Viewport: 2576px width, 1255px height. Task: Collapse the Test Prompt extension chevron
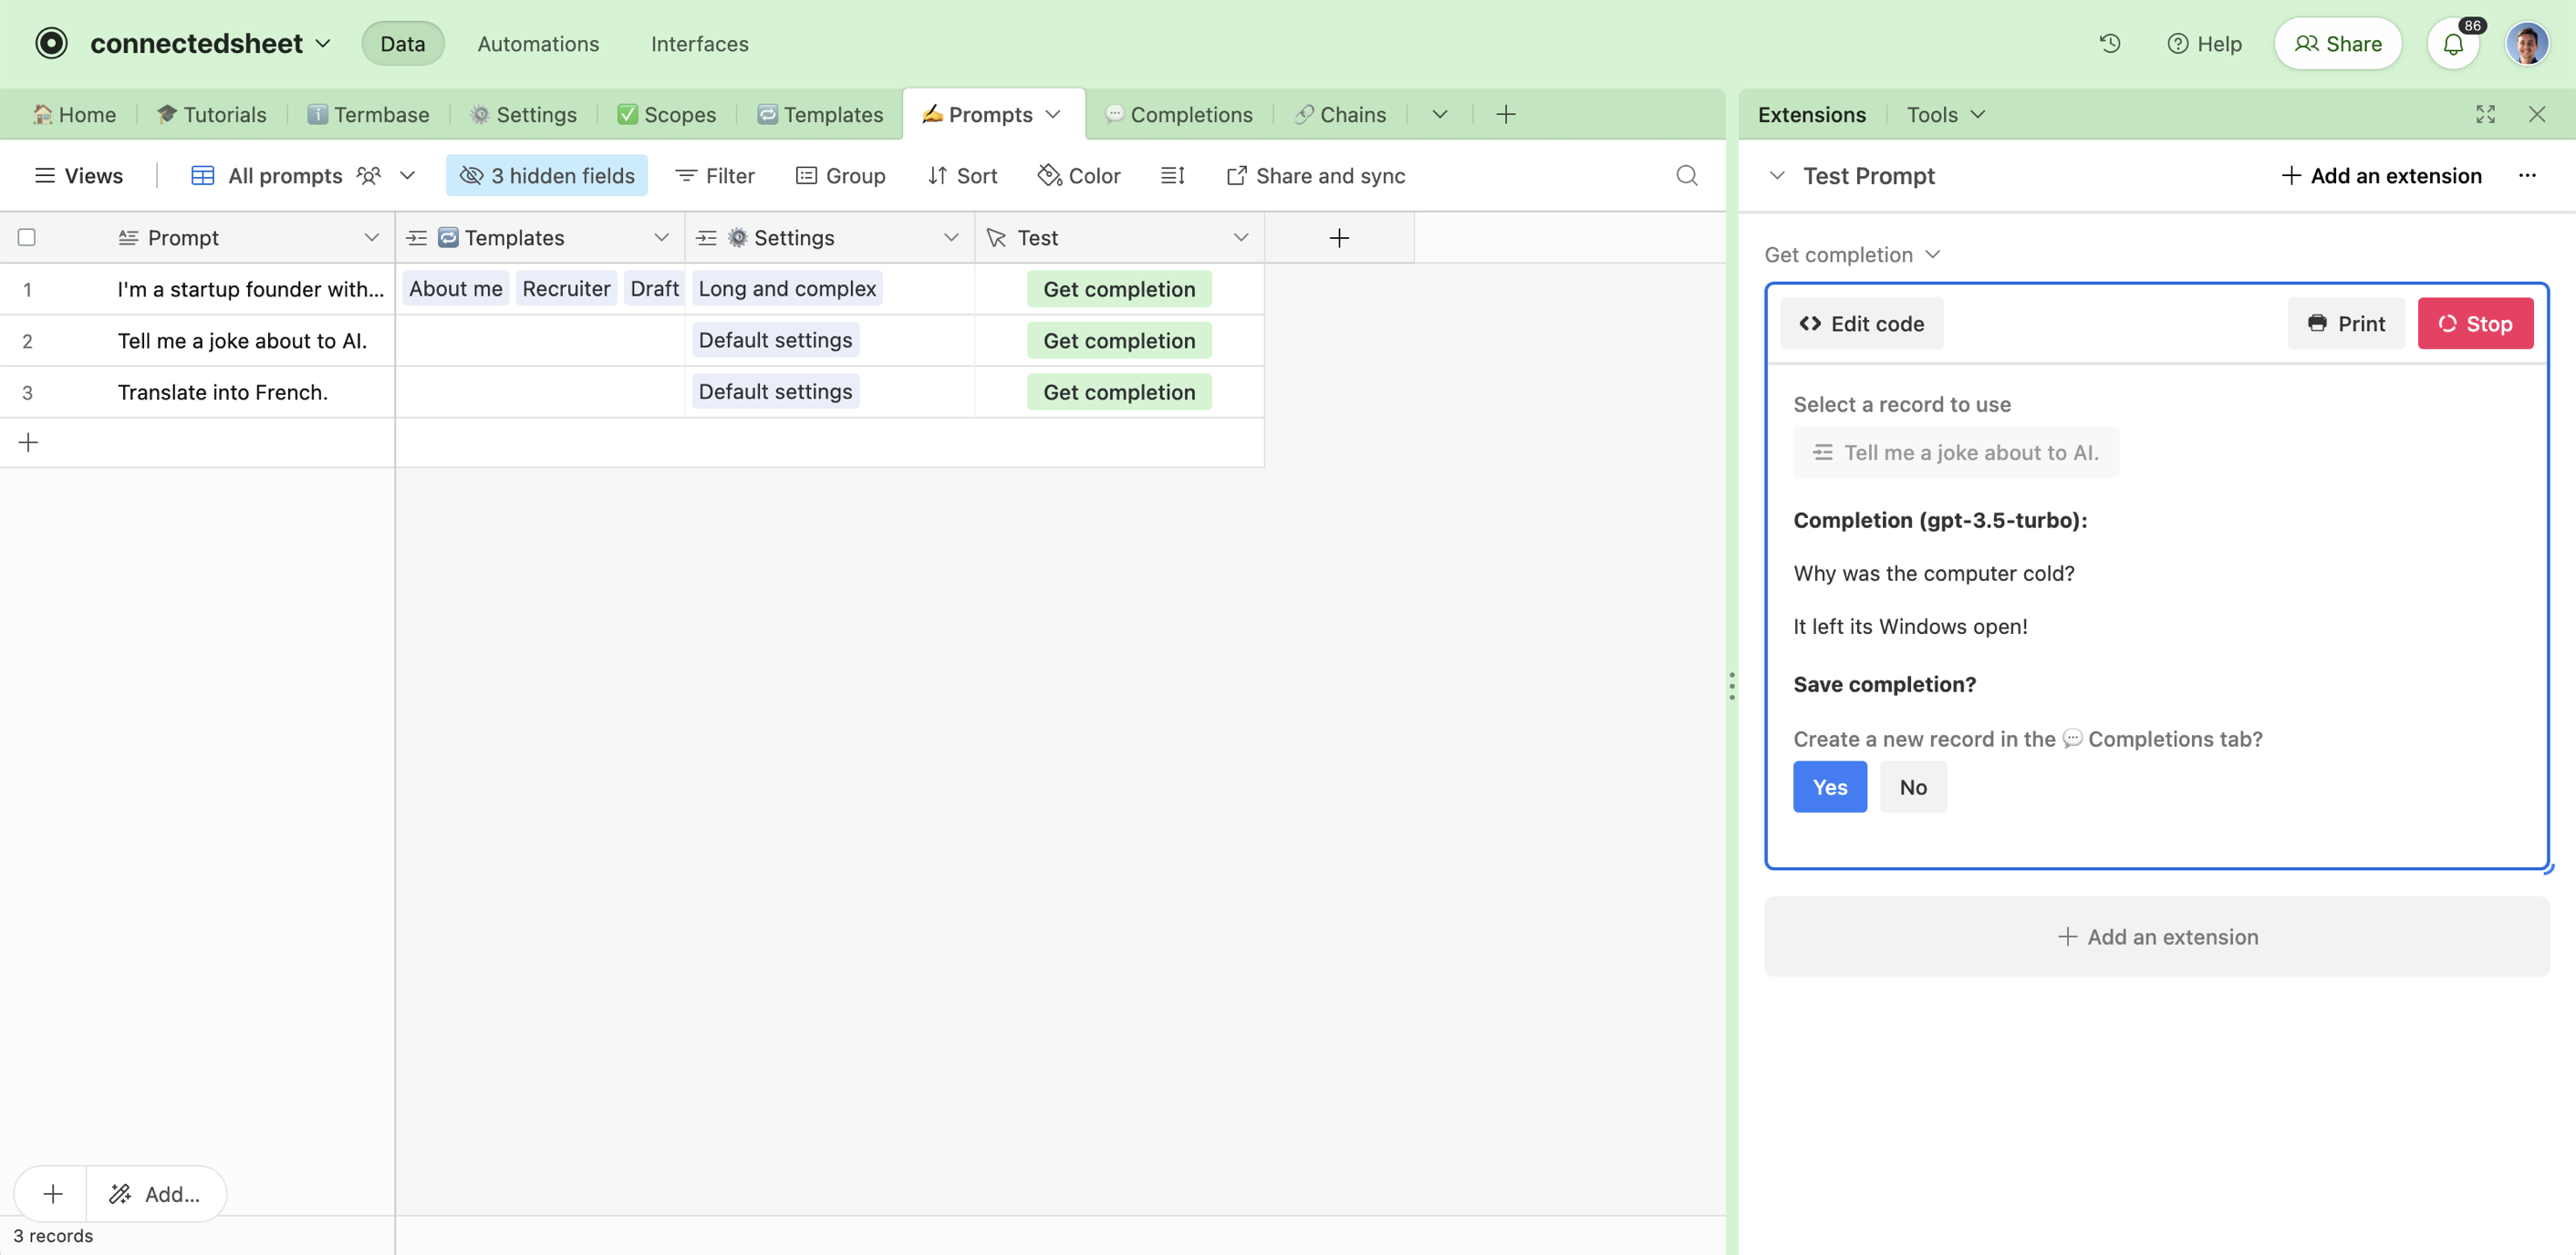(x=1777, y=176)
